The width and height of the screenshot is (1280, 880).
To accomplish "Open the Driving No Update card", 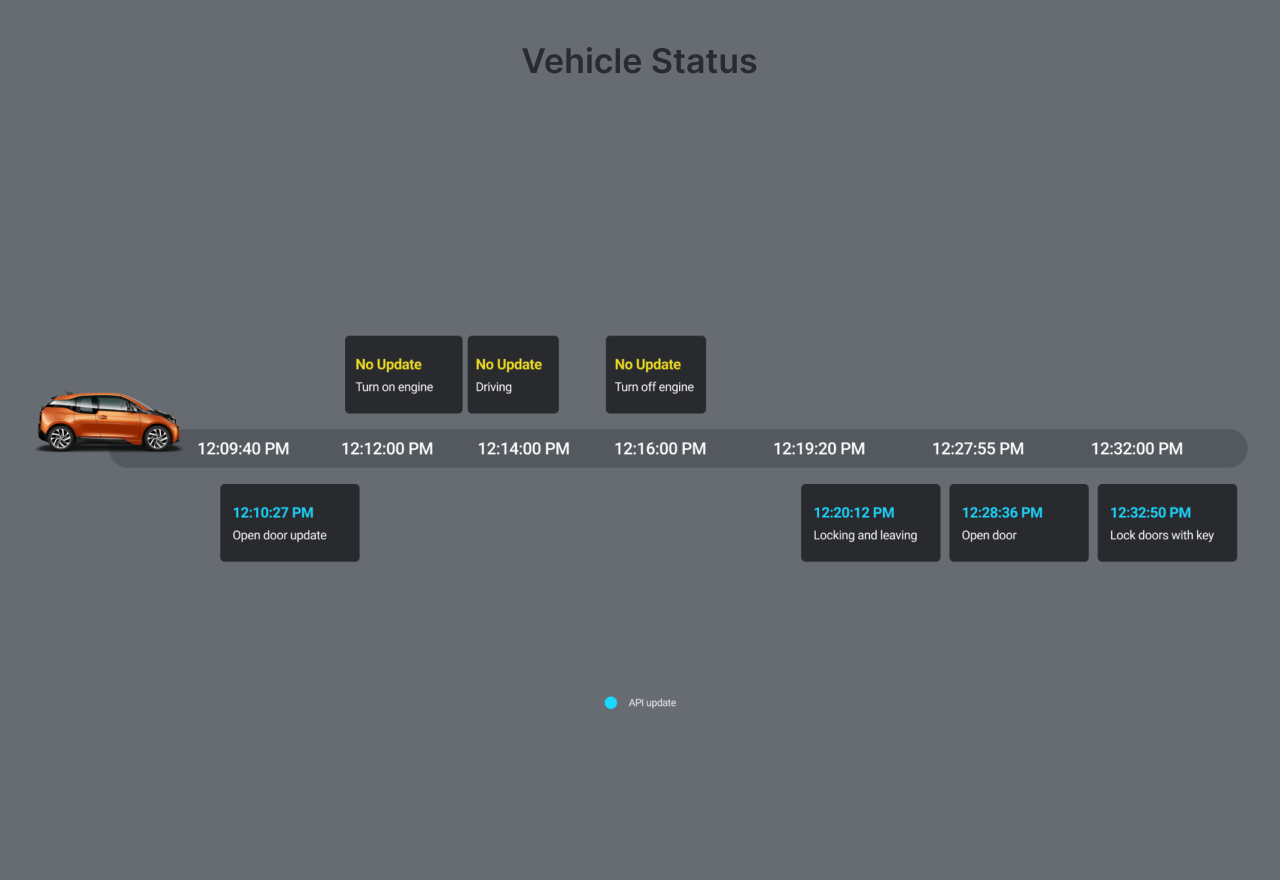I will pos(513,375).
